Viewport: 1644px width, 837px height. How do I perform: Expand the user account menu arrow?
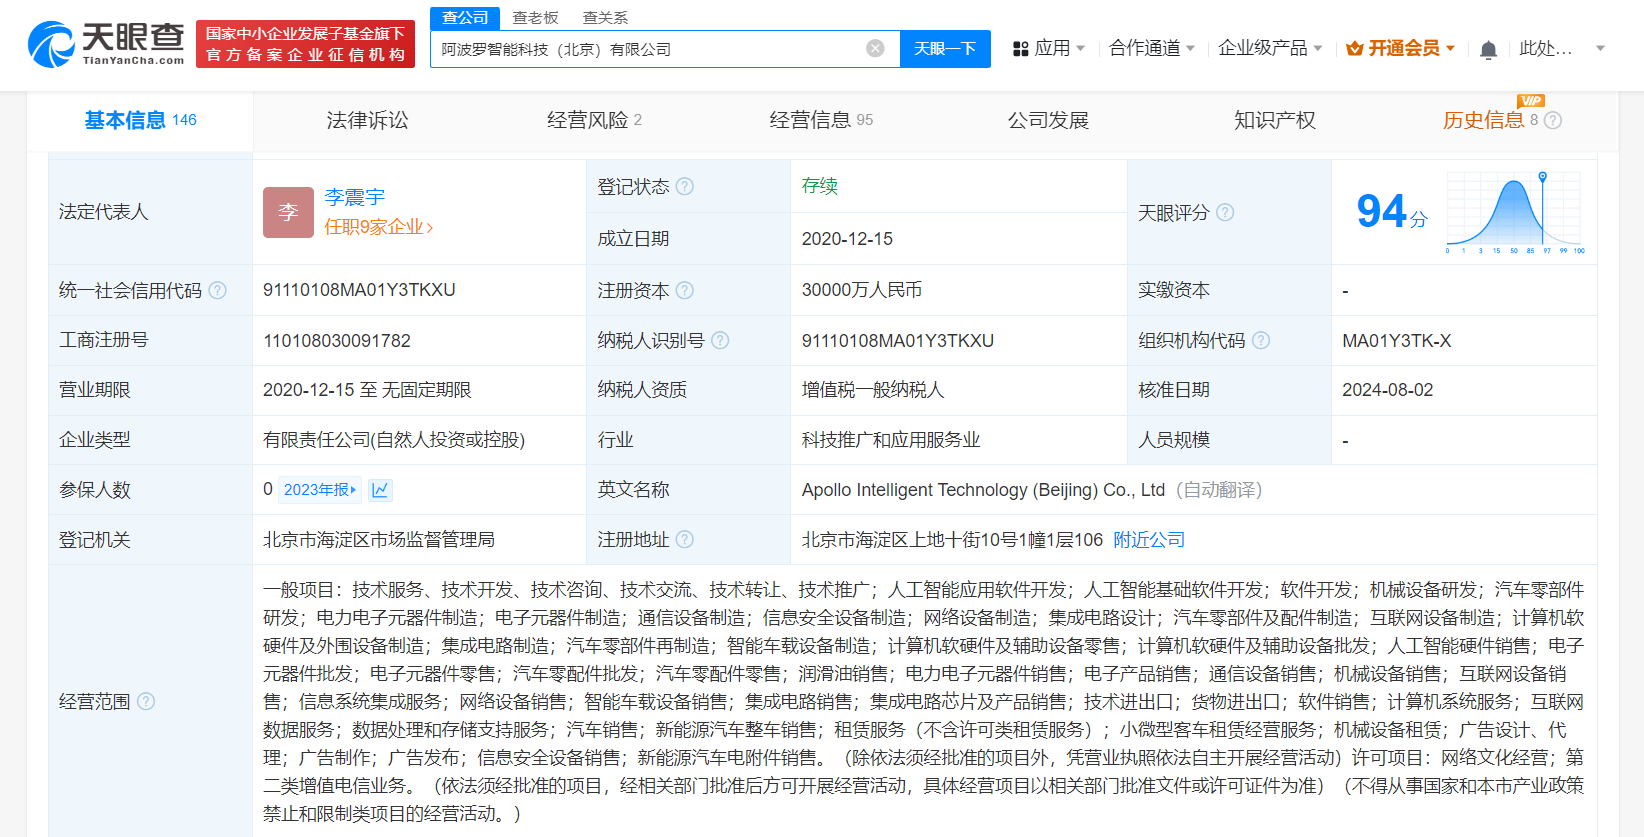(1600, 49)
